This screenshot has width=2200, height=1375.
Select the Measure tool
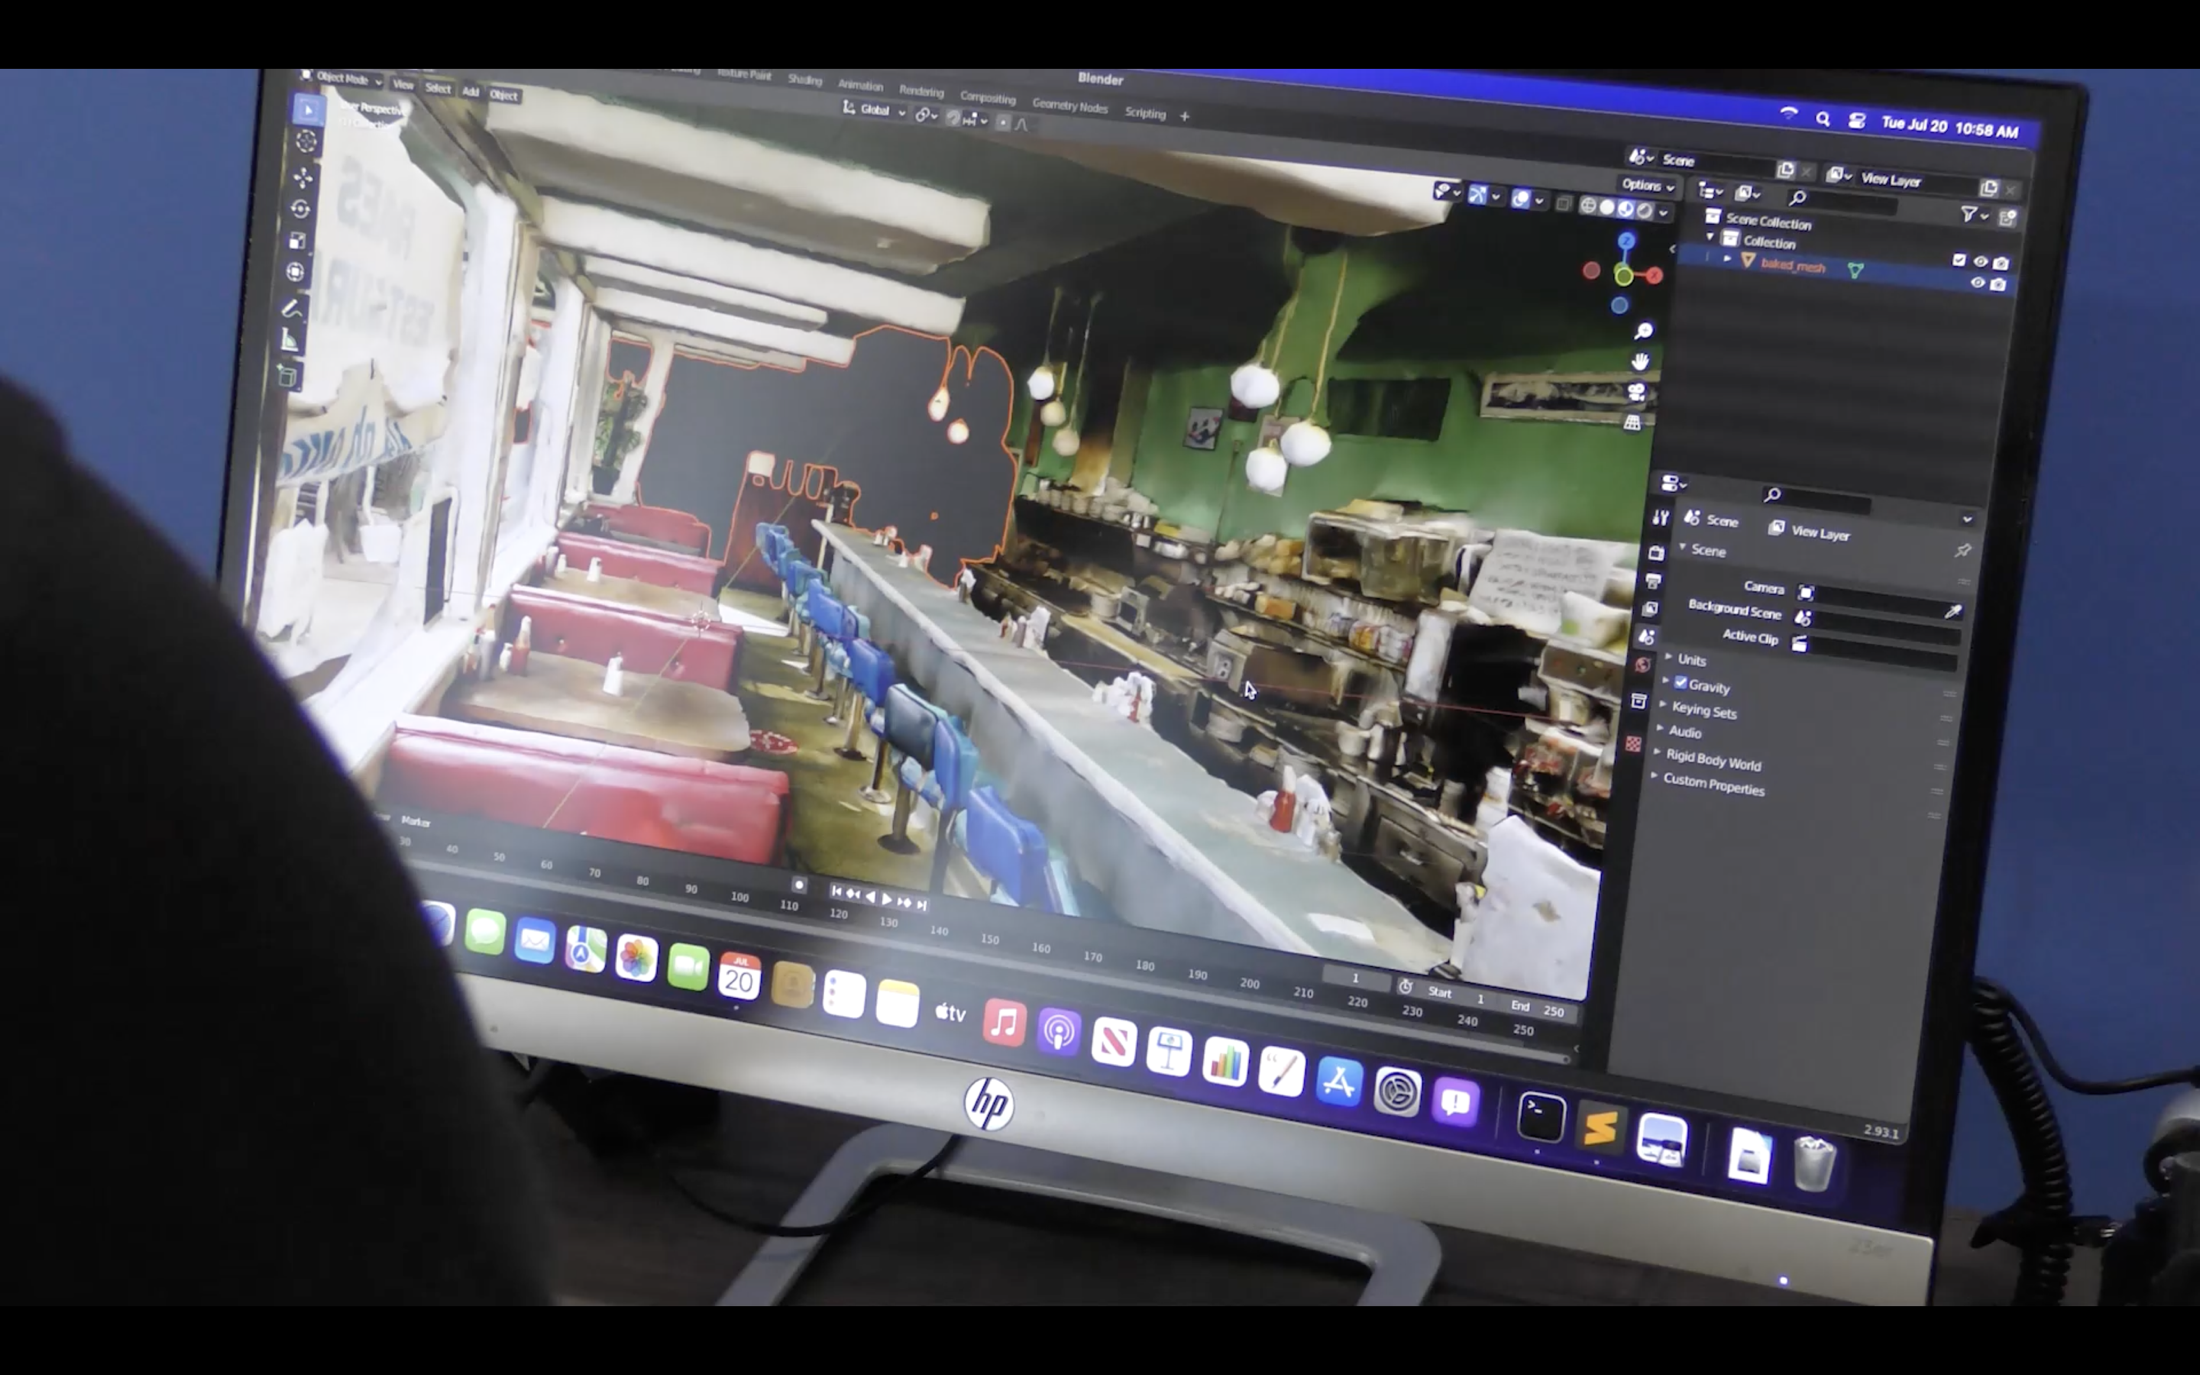click(290, 340)
